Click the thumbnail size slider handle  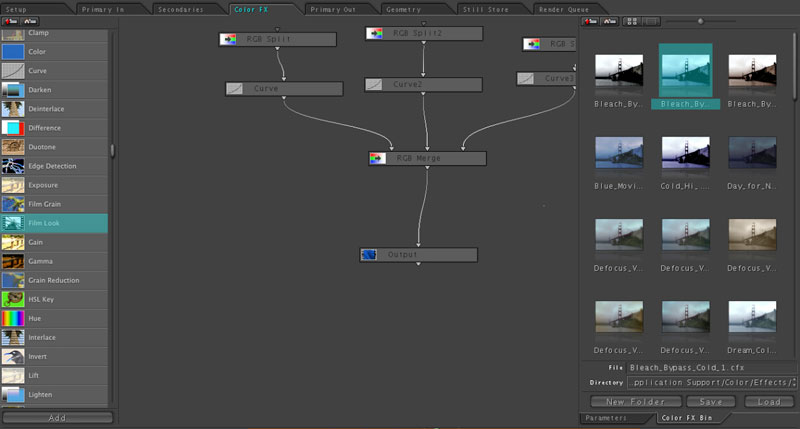click(700, 21)
